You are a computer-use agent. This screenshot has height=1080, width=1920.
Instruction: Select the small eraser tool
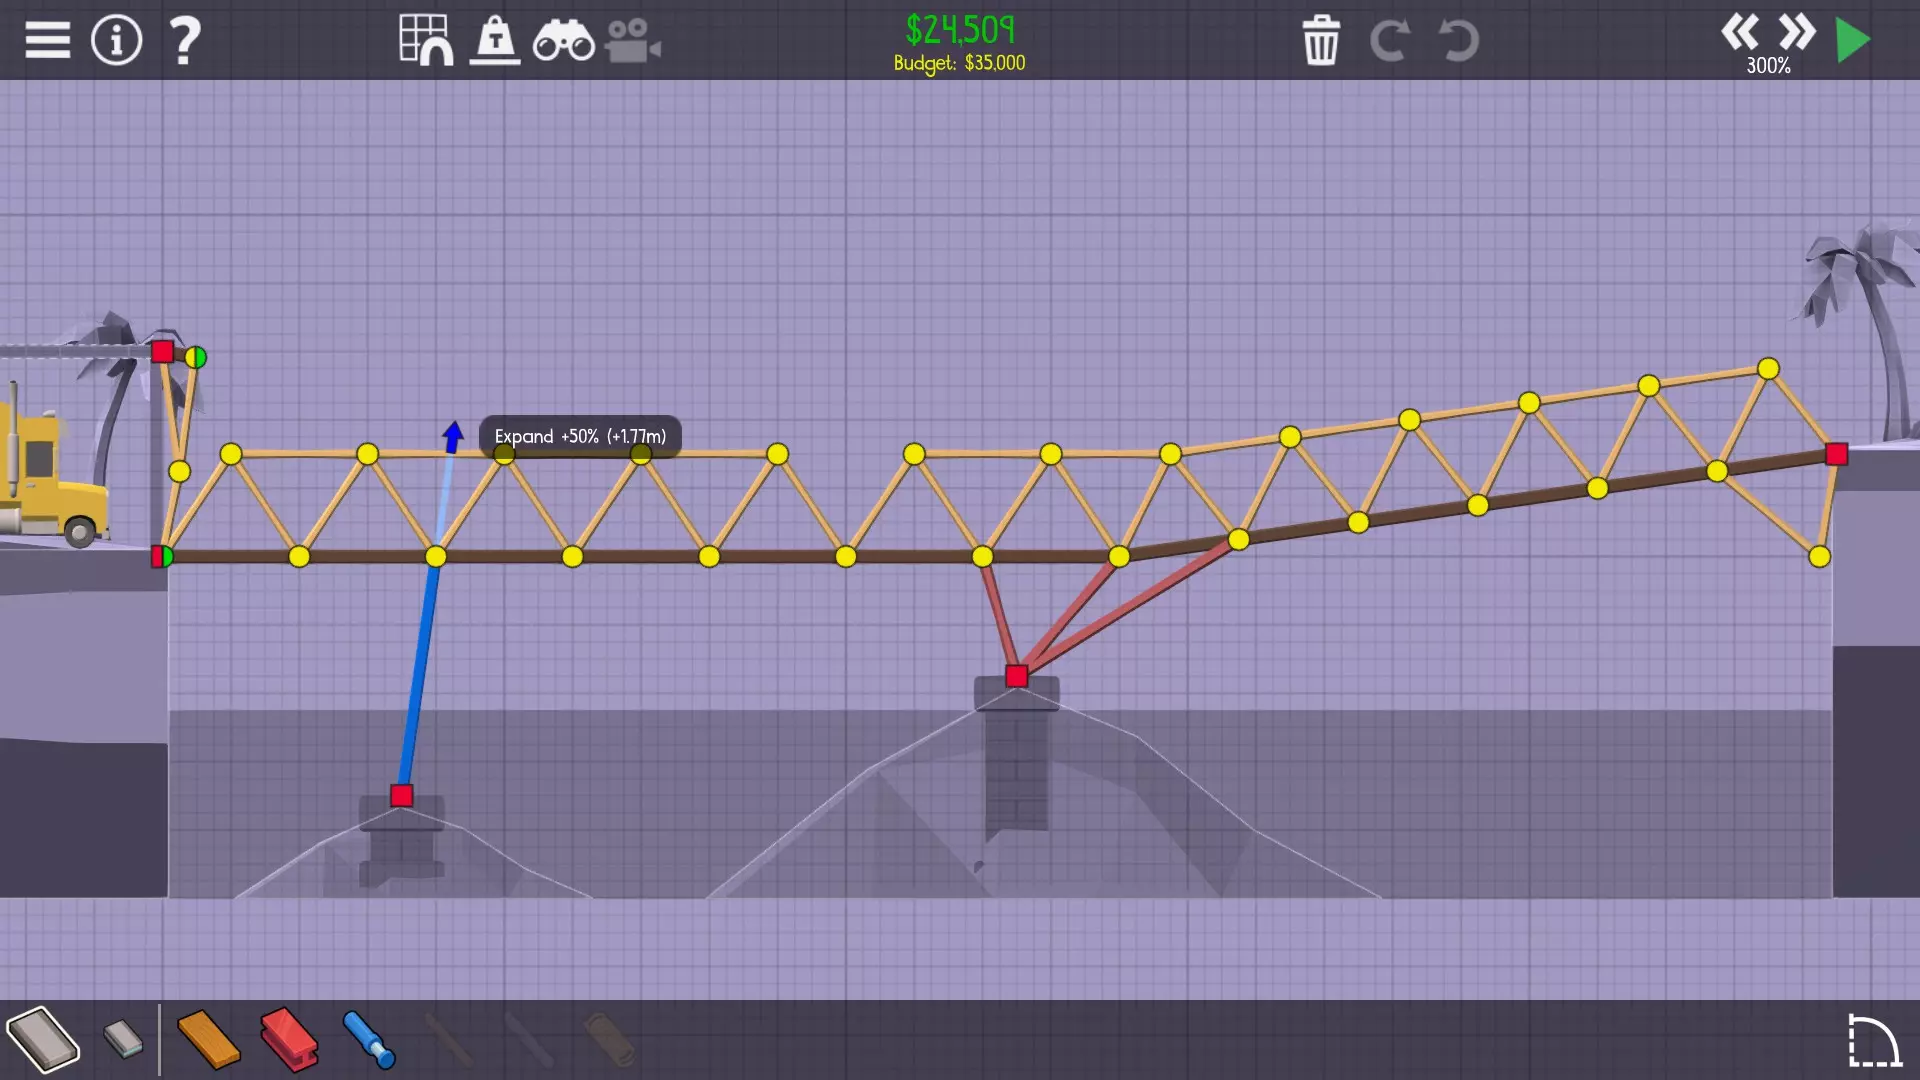point(123,1039)
